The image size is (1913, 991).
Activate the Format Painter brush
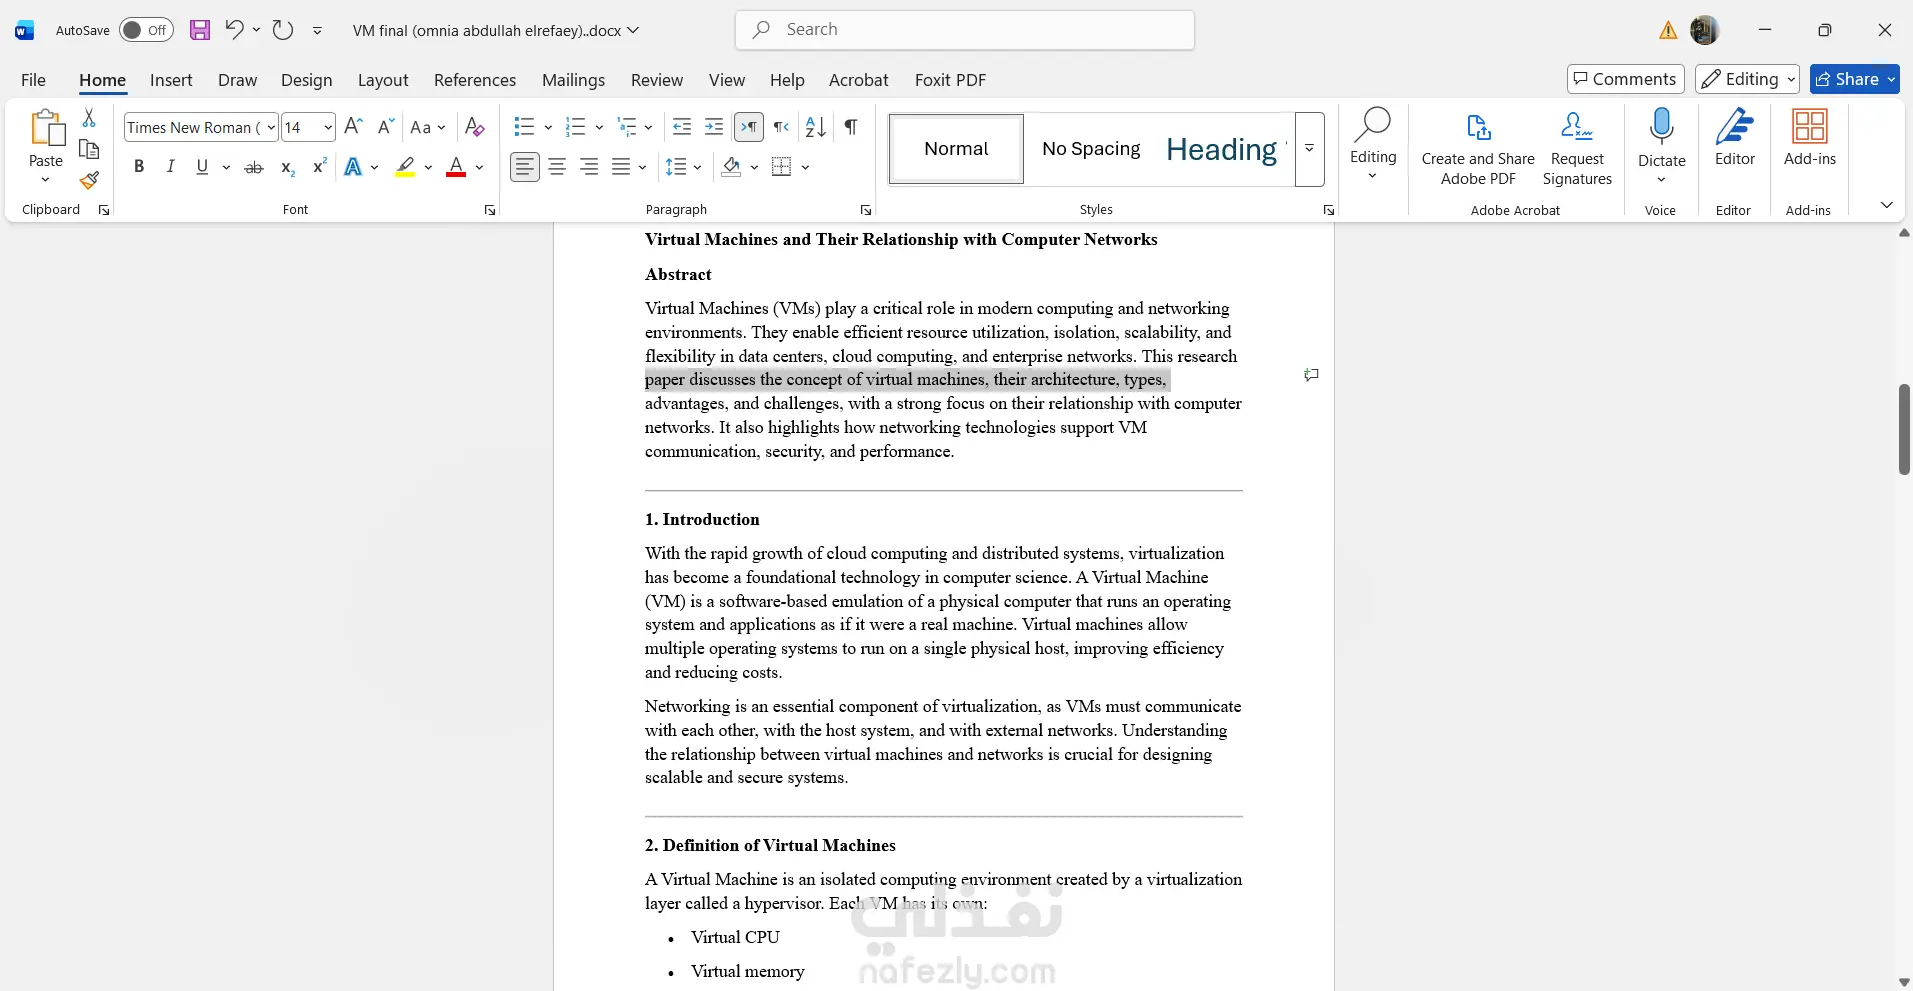(89, 180)
